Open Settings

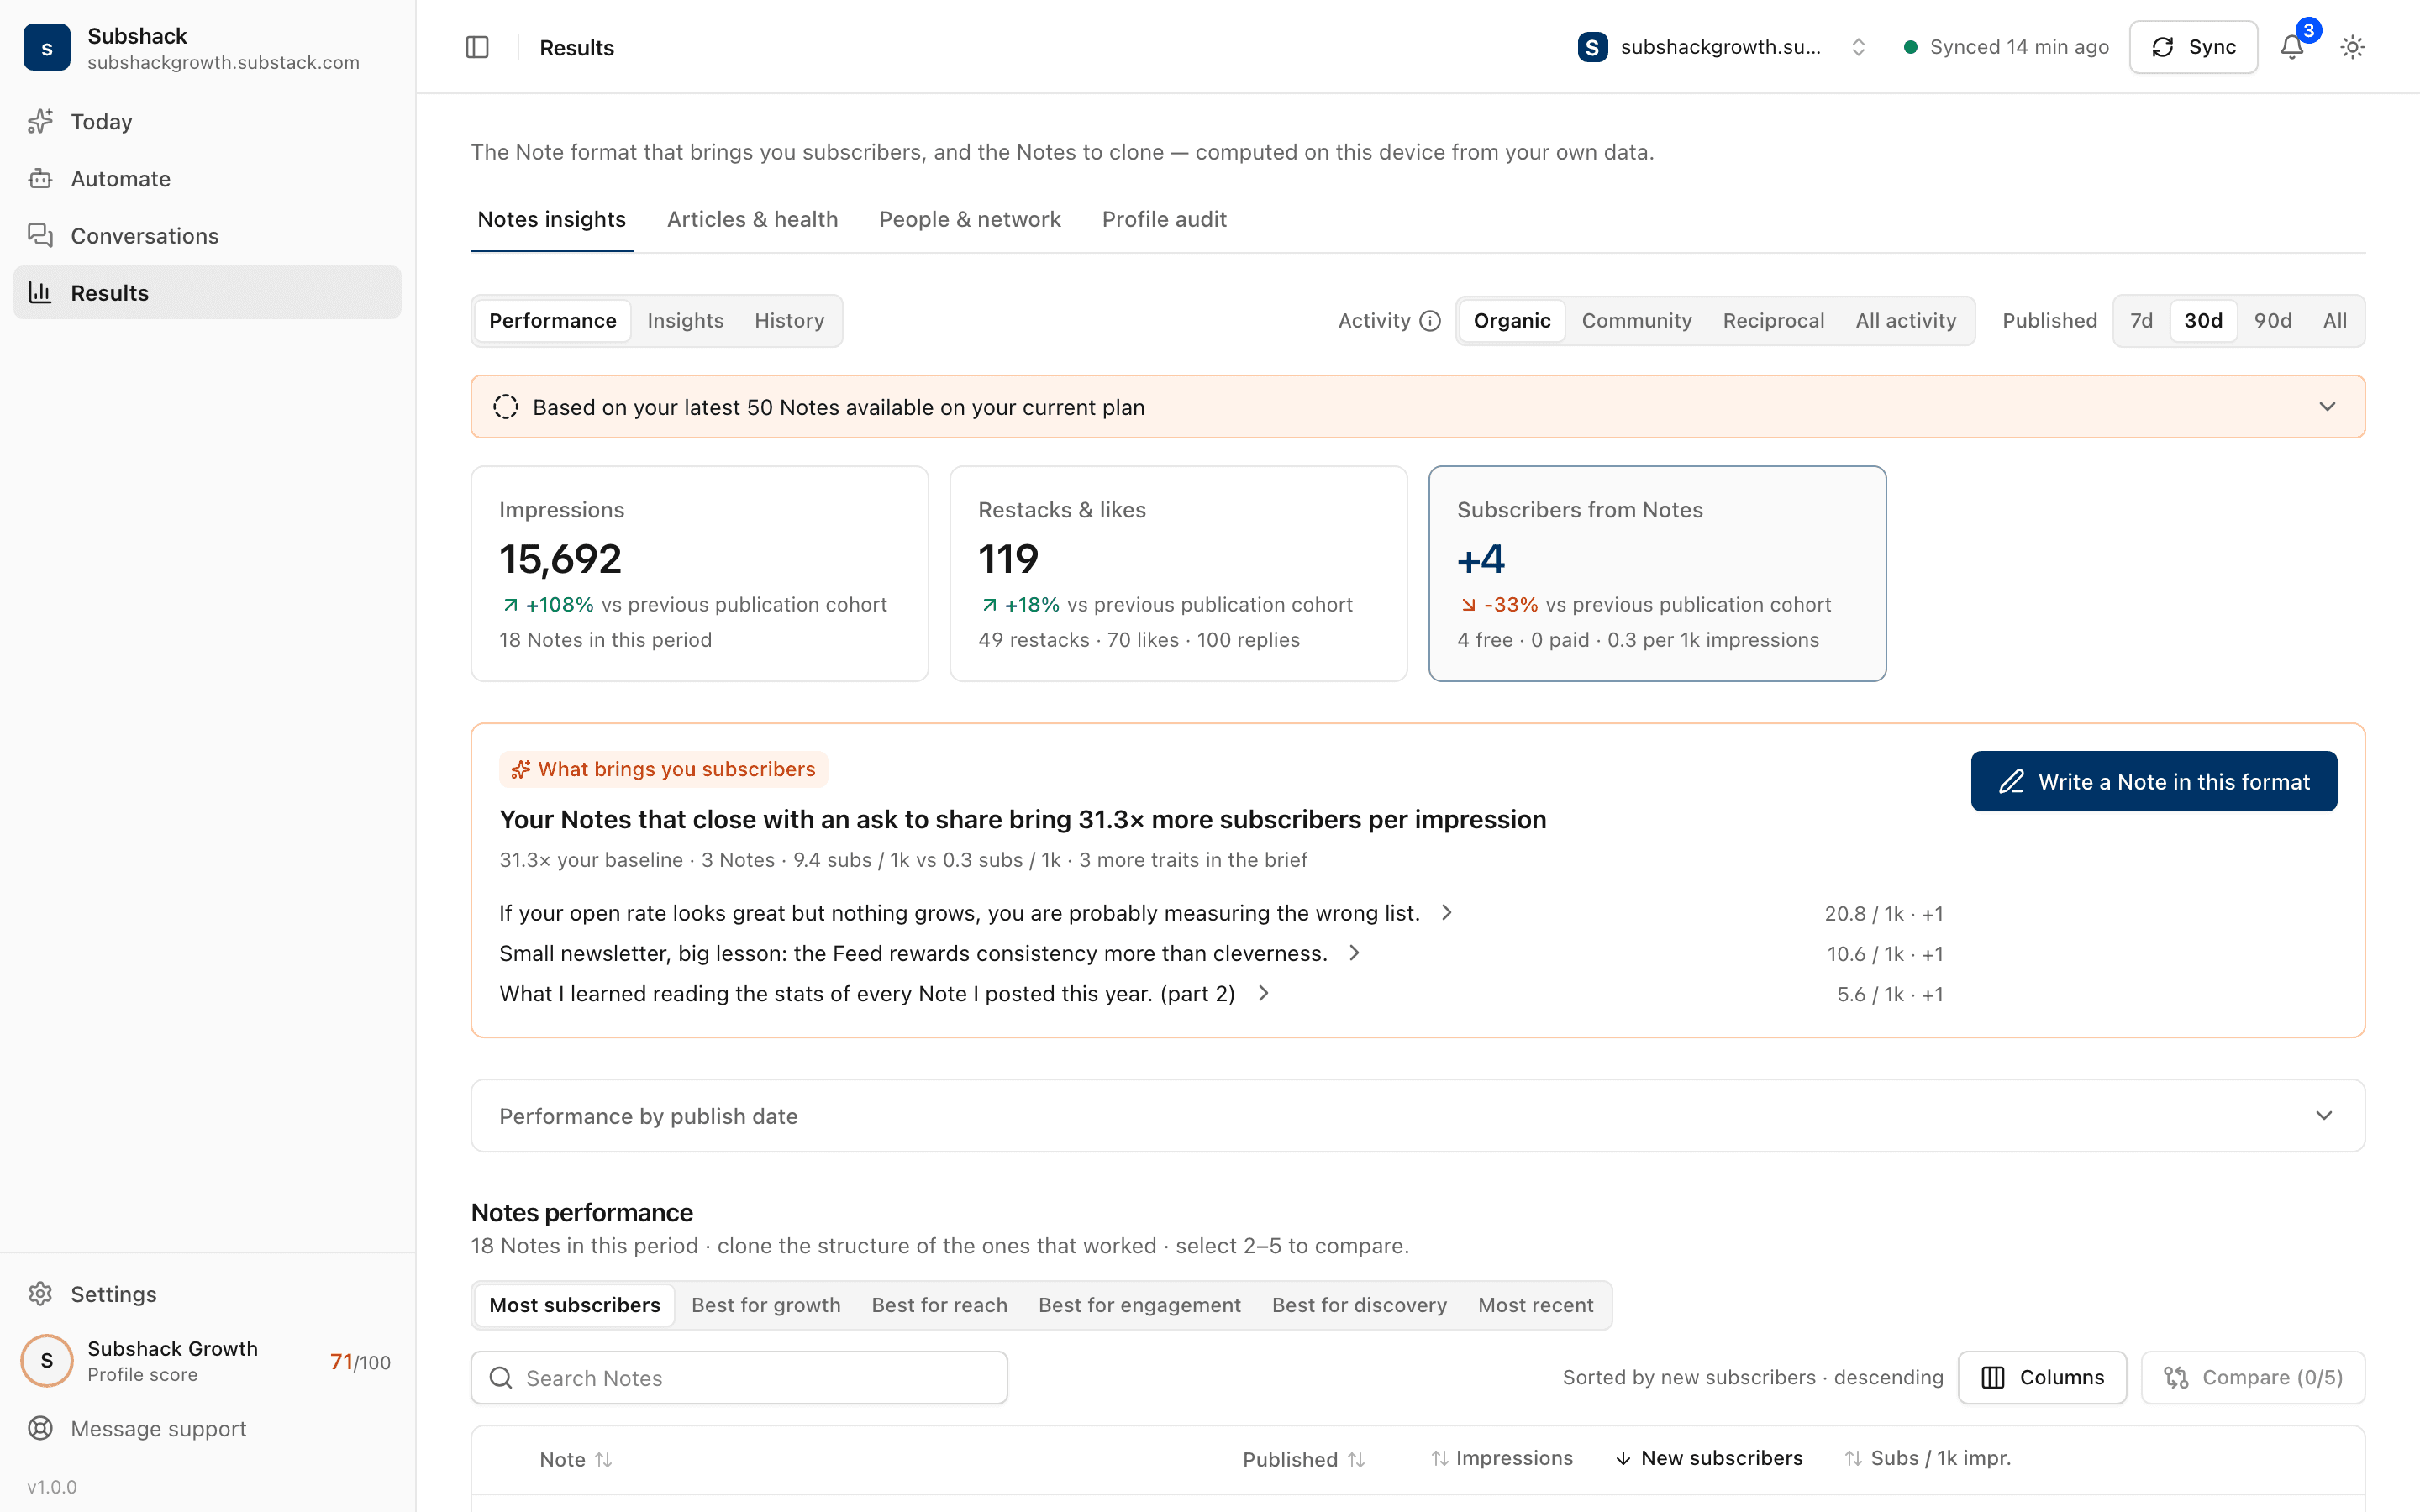207,1294
